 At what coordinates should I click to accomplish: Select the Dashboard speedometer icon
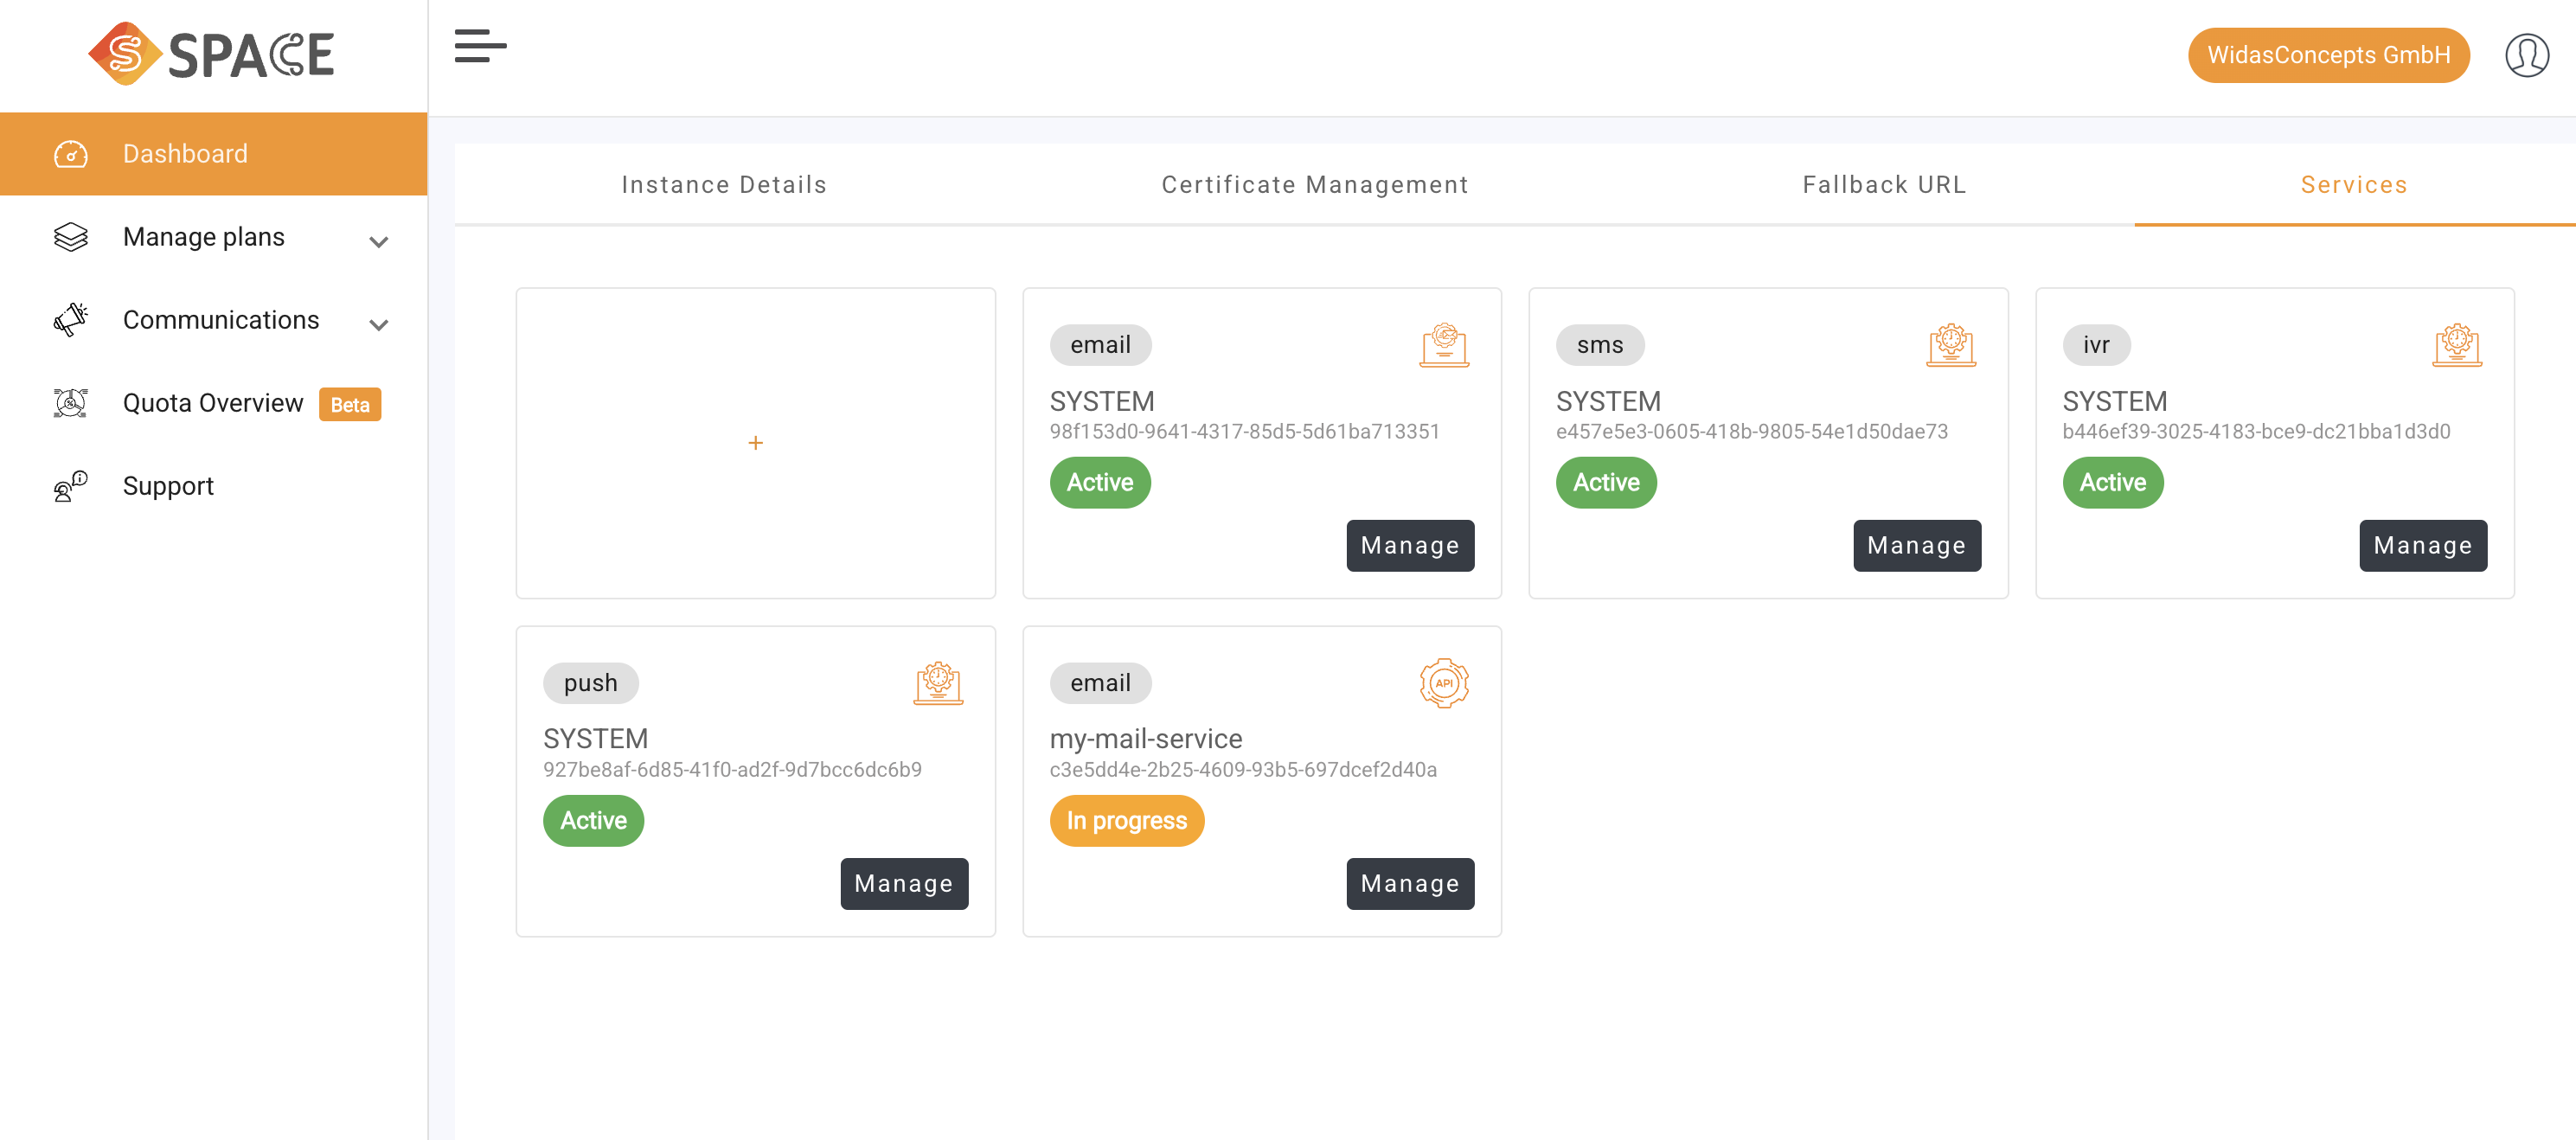point(70,153)
